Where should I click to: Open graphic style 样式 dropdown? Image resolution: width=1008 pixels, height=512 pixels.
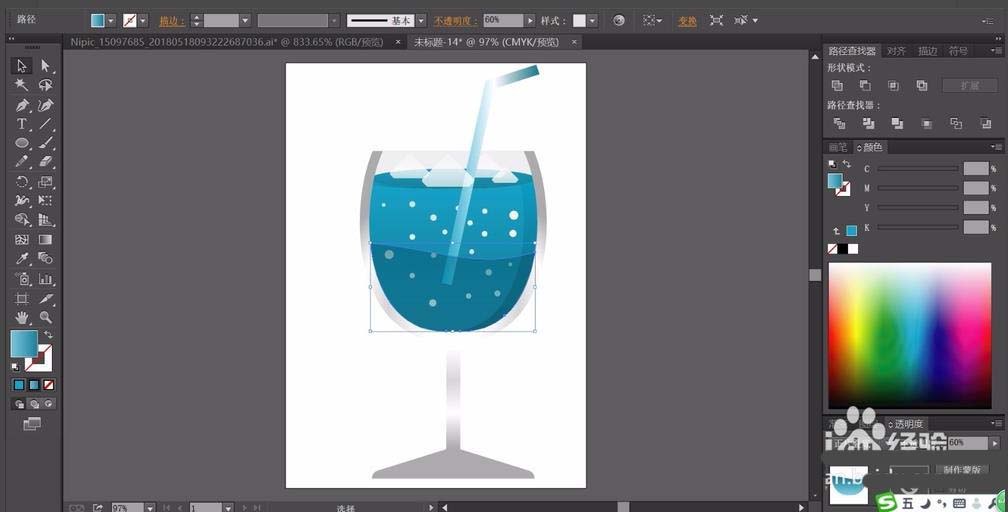tap(592, 21)
